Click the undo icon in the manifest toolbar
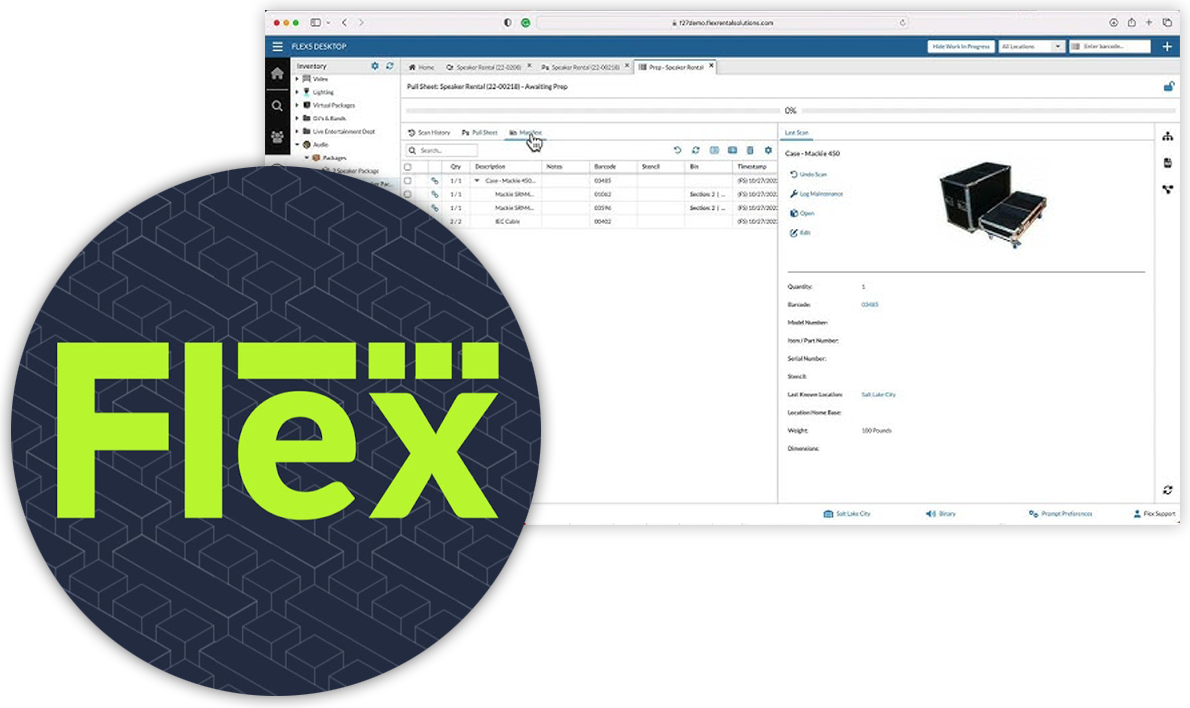 click(x=677, y=150)
